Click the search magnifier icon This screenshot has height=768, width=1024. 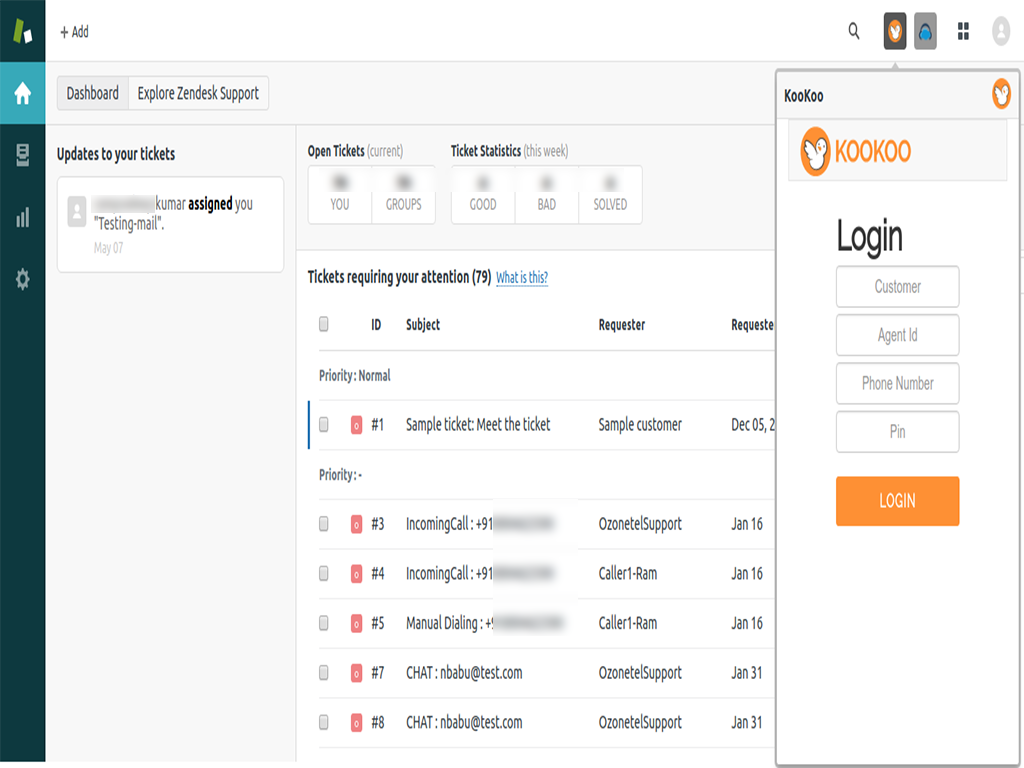coord(854,31)
